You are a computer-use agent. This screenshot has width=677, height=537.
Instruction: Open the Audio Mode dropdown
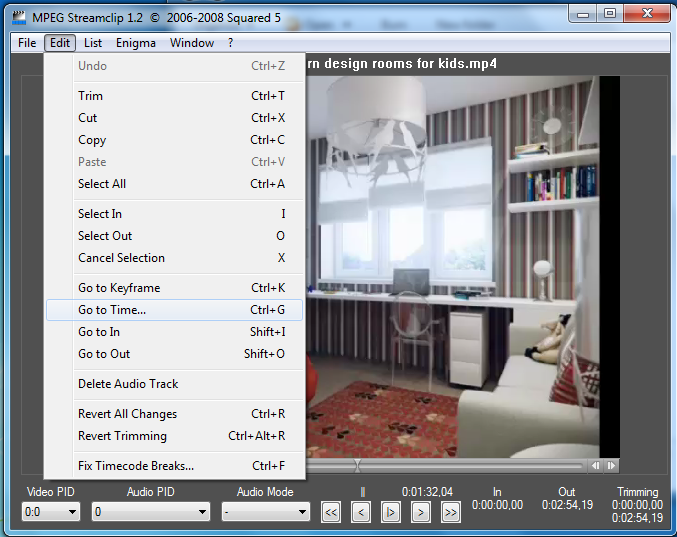pyautogui.click(x=266, y=512)
